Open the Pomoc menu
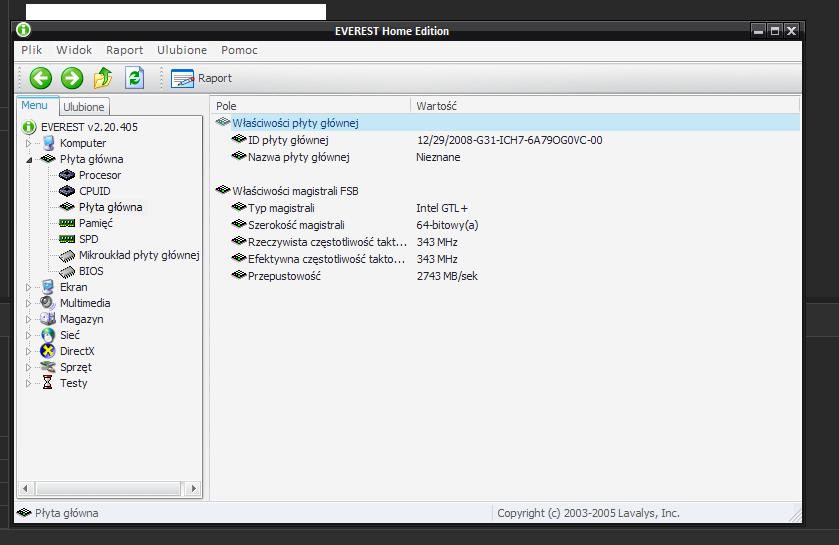 239,50
